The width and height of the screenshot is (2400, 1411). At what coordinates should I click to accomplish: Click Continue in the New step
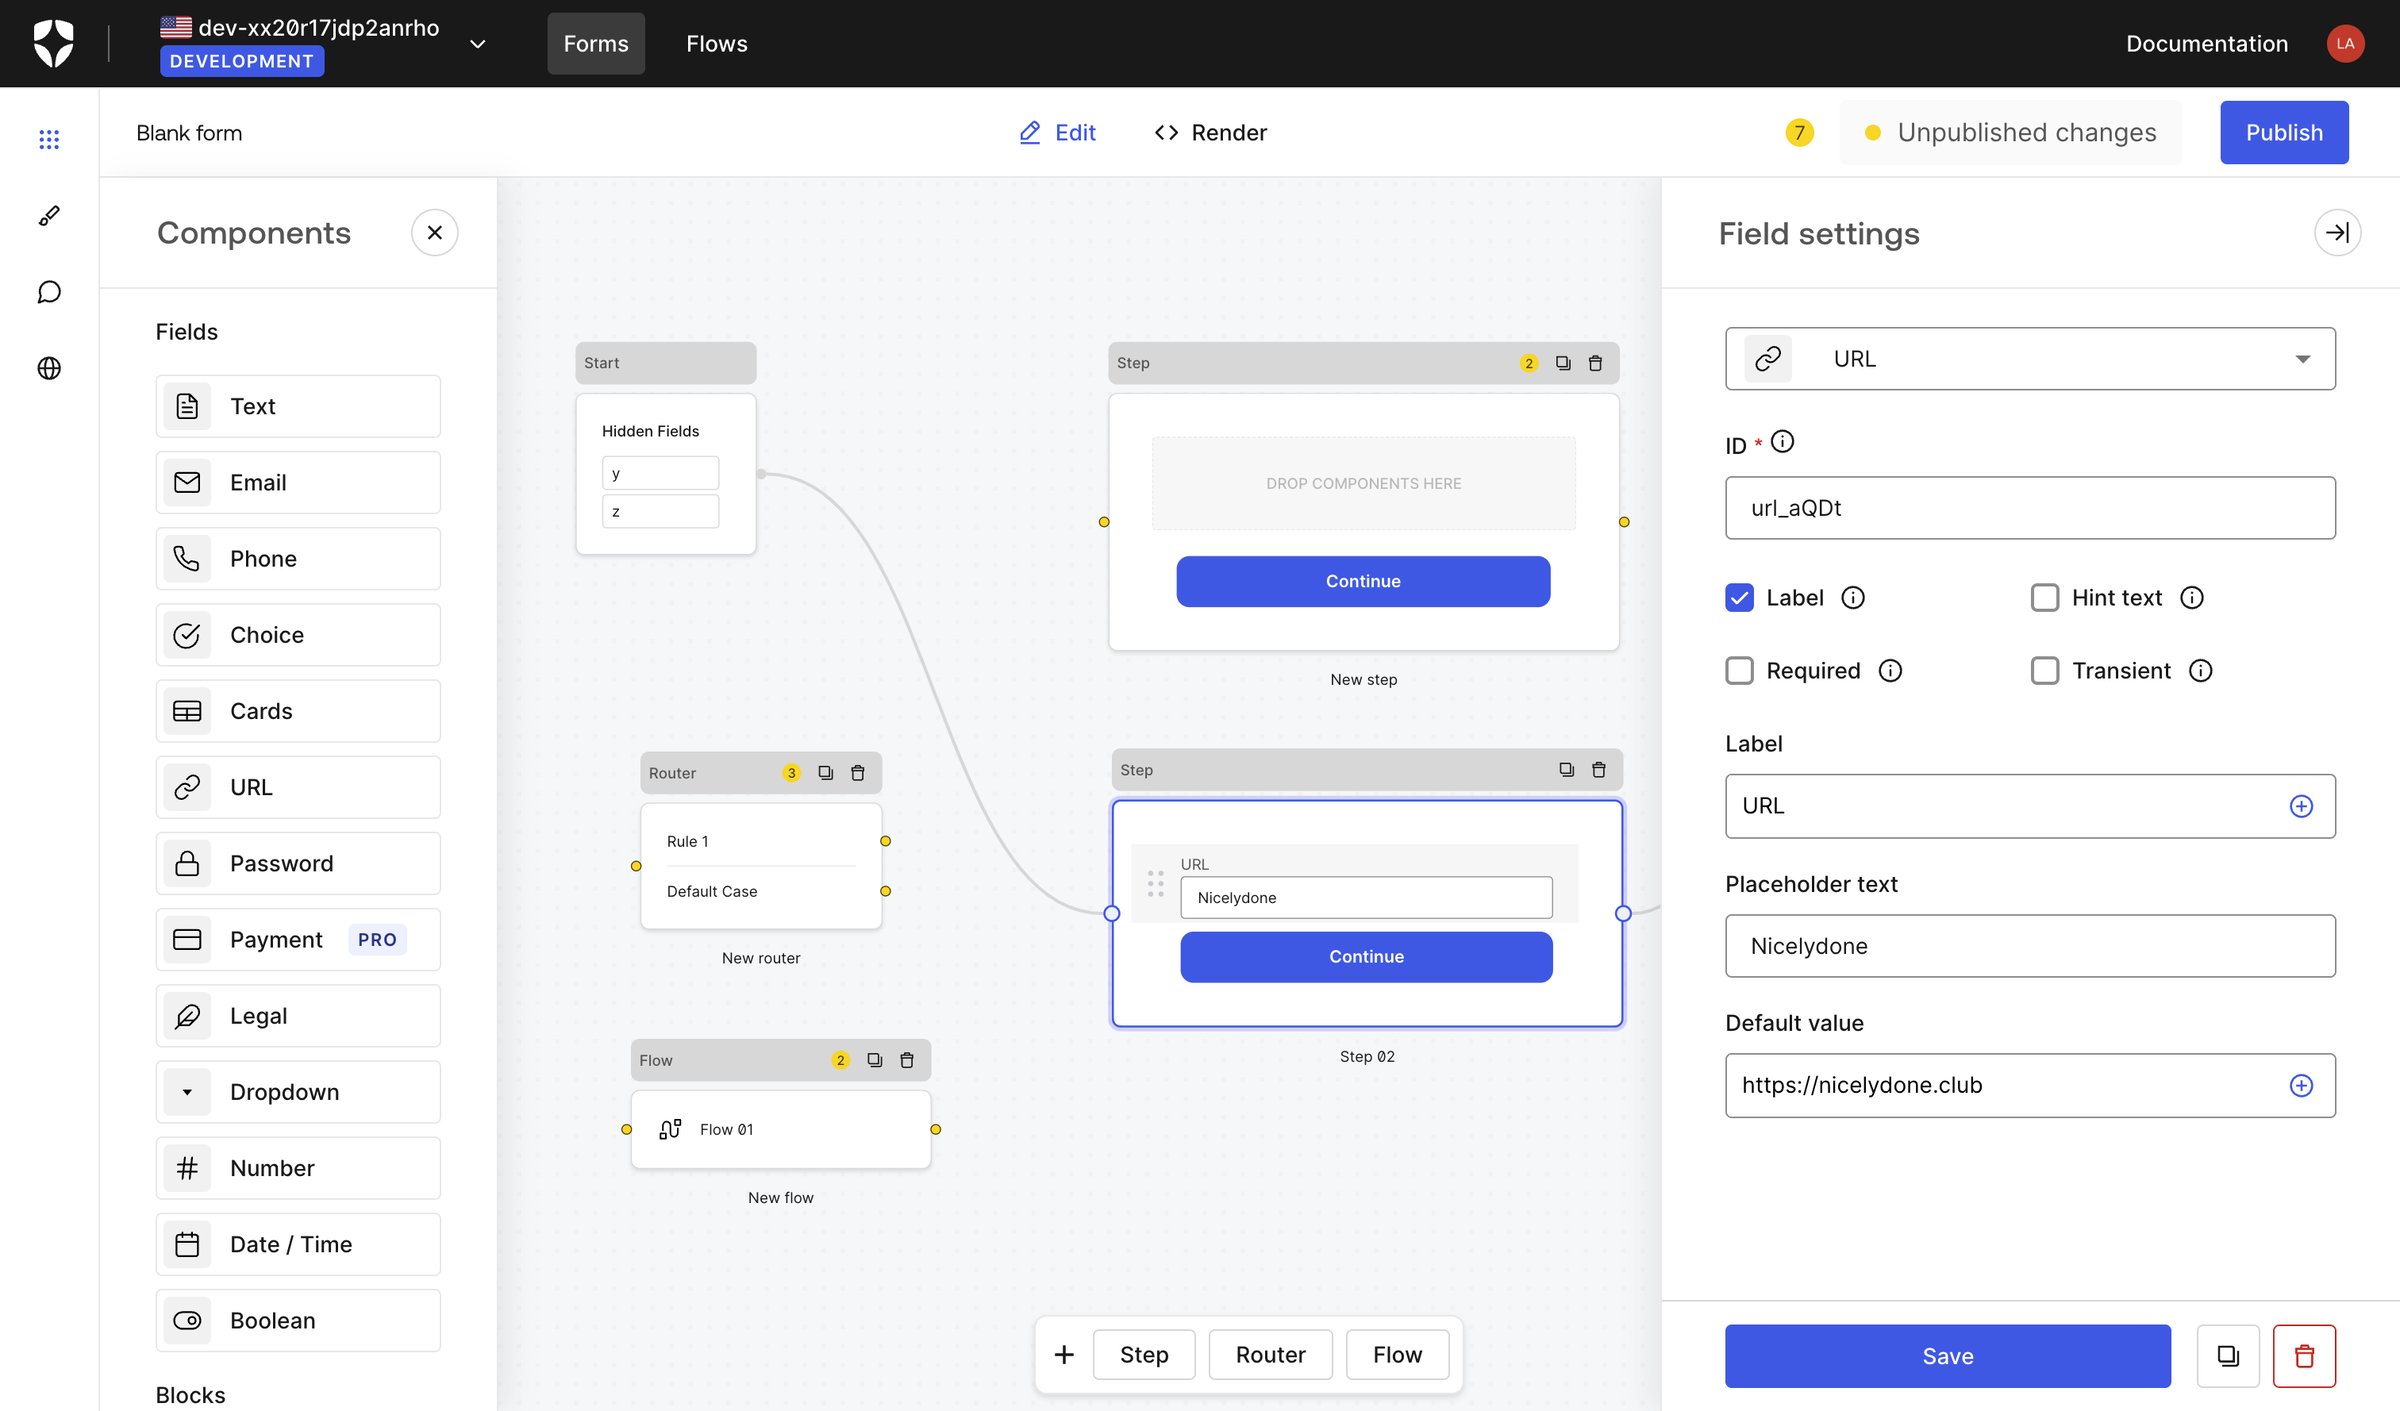(1363, 581)
